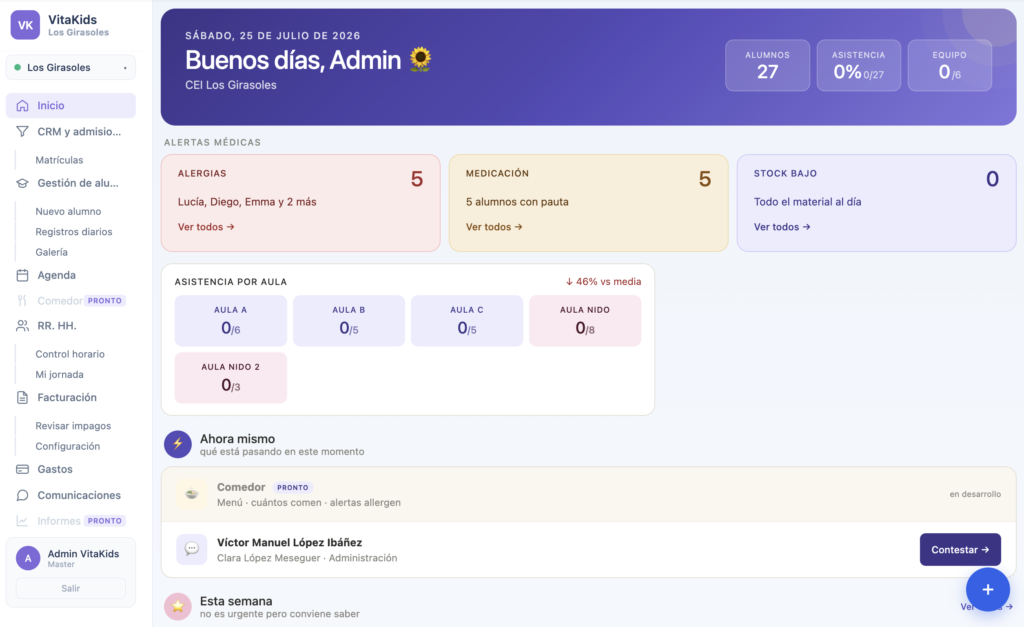
Task: Click the Salir logout button
Action: (71, 588)
